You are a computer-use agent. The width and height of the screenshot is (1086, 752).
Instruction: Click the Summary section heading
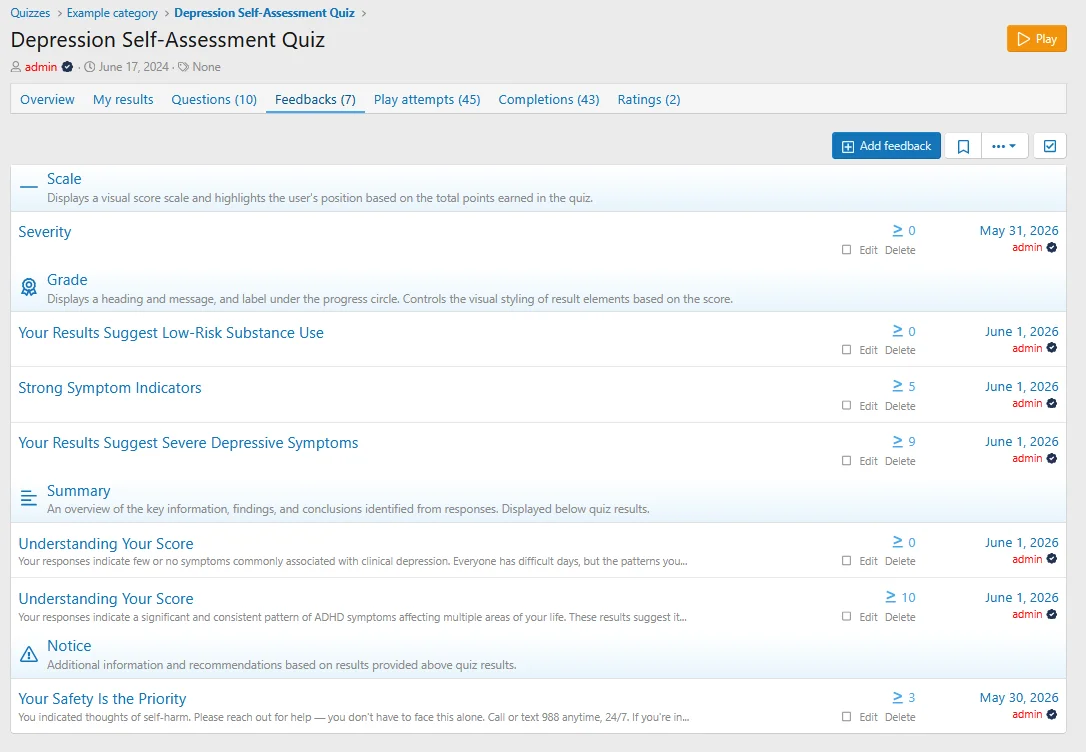pos(78,491)
